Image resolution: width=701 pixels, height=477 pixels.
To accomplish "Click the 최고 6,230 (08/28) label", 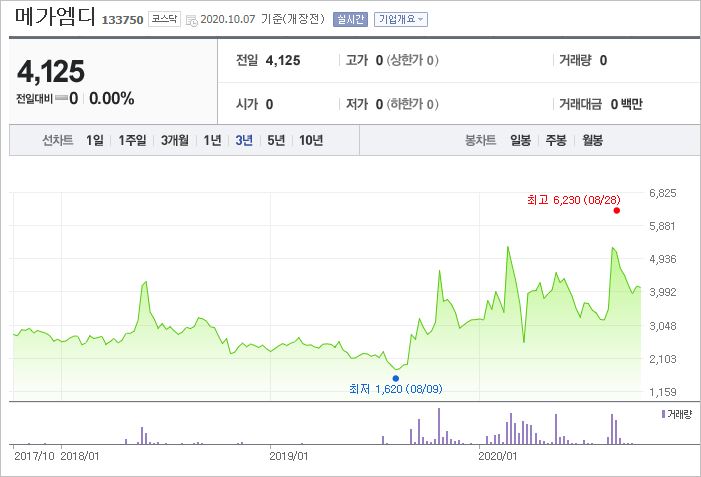I will click(x=574, y=200).
